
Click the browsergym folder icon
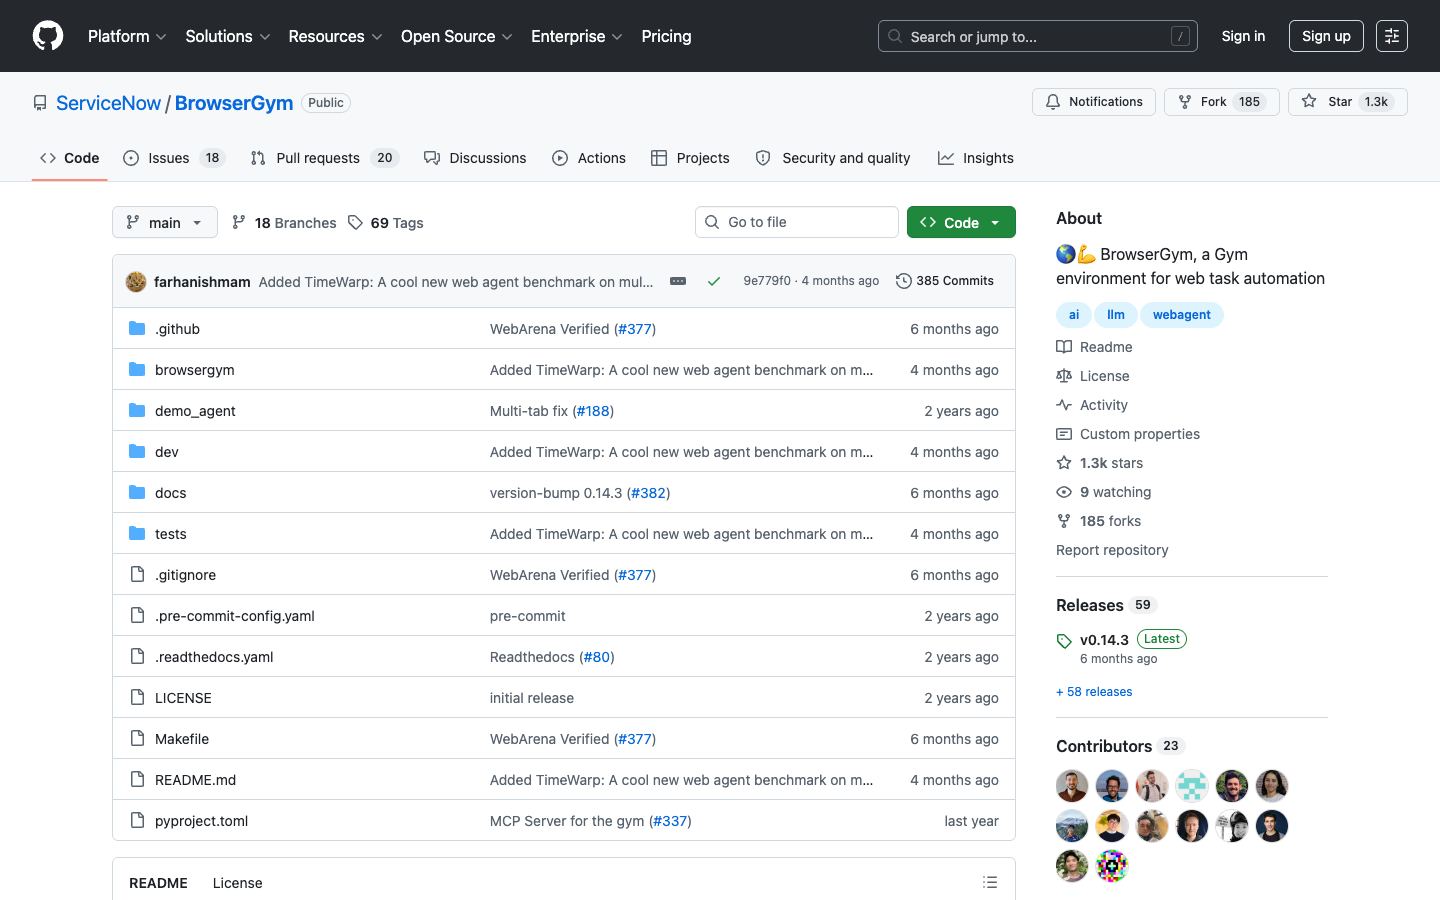pyautogui.click(x=137, y=369)
